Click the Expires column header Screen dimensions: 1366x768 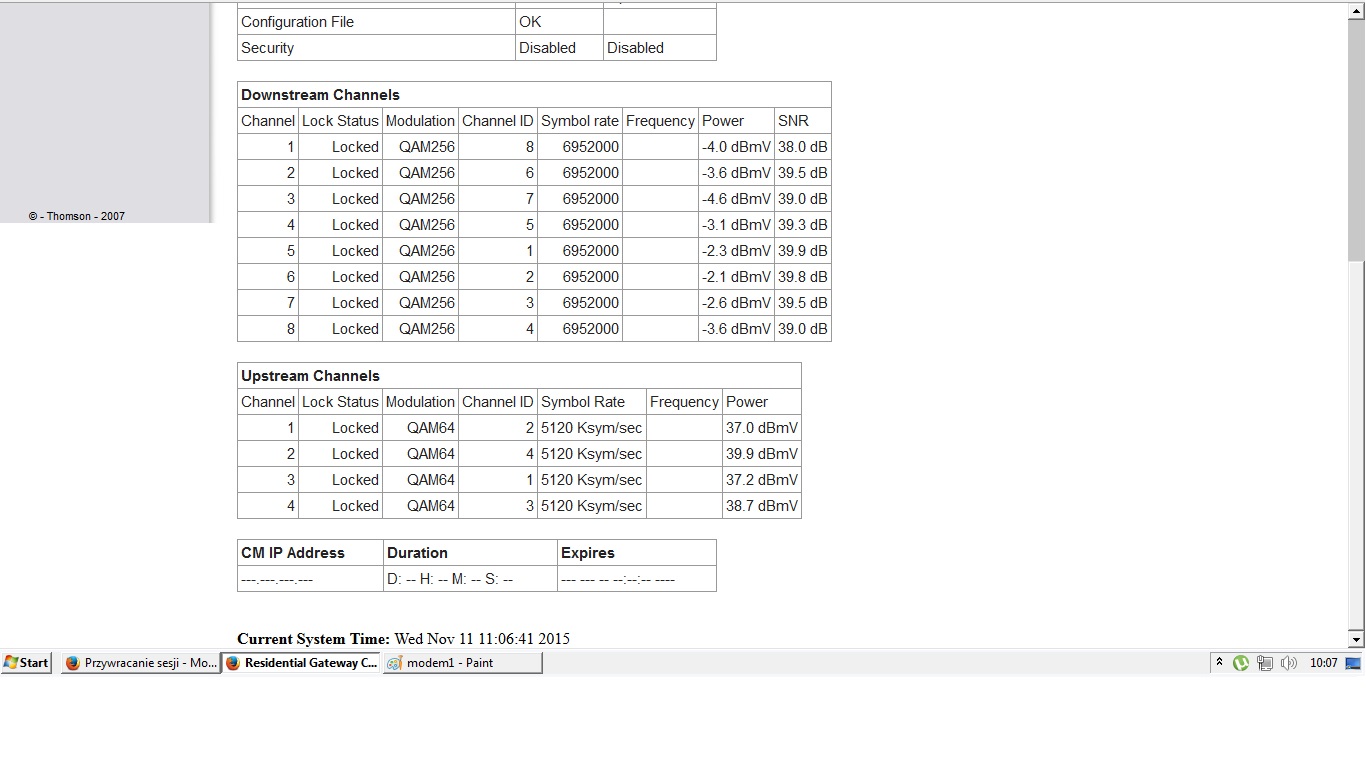588,553
